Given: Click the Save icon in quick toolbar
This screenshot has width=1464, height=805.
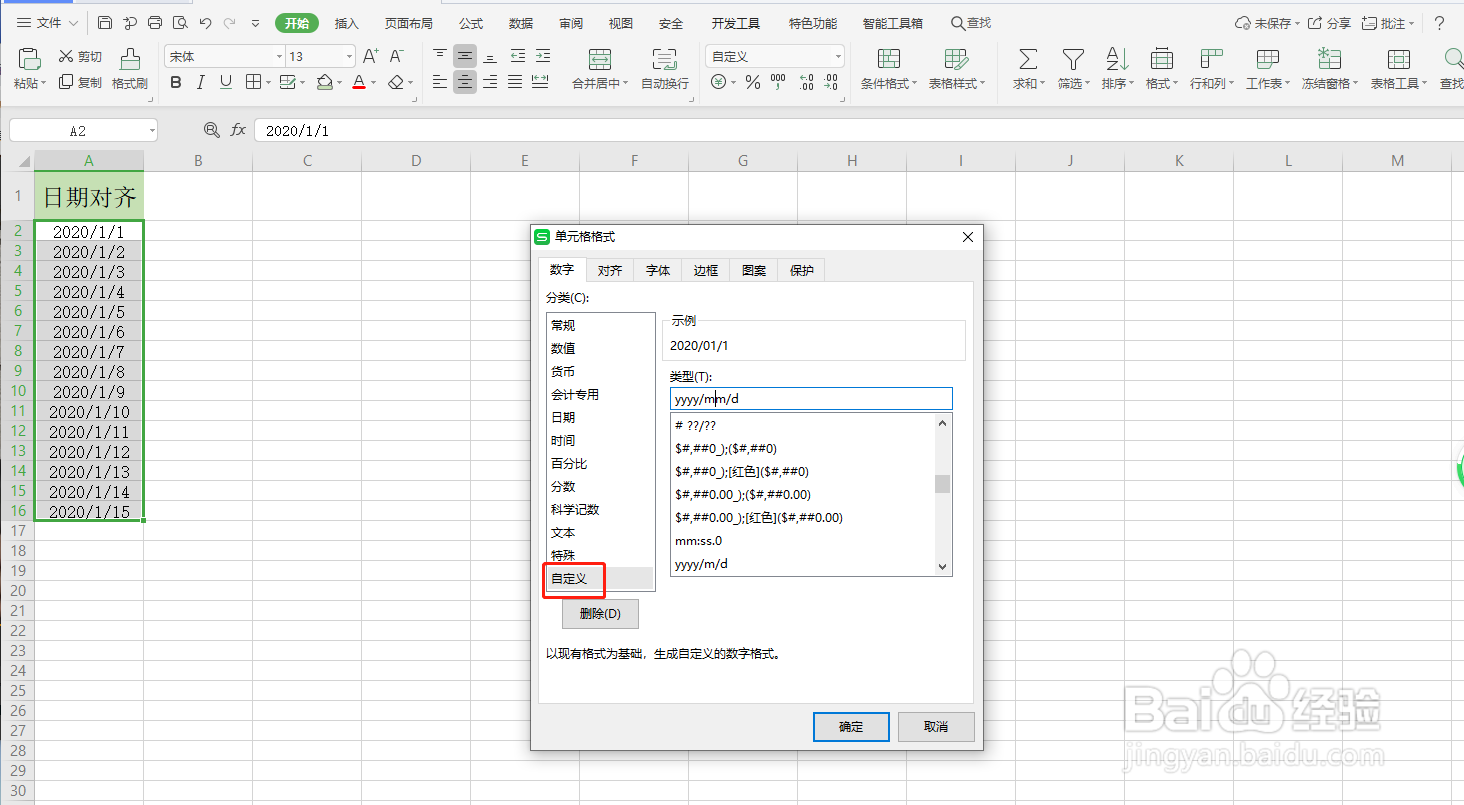Looking at the screenshot, I should 105,23.
